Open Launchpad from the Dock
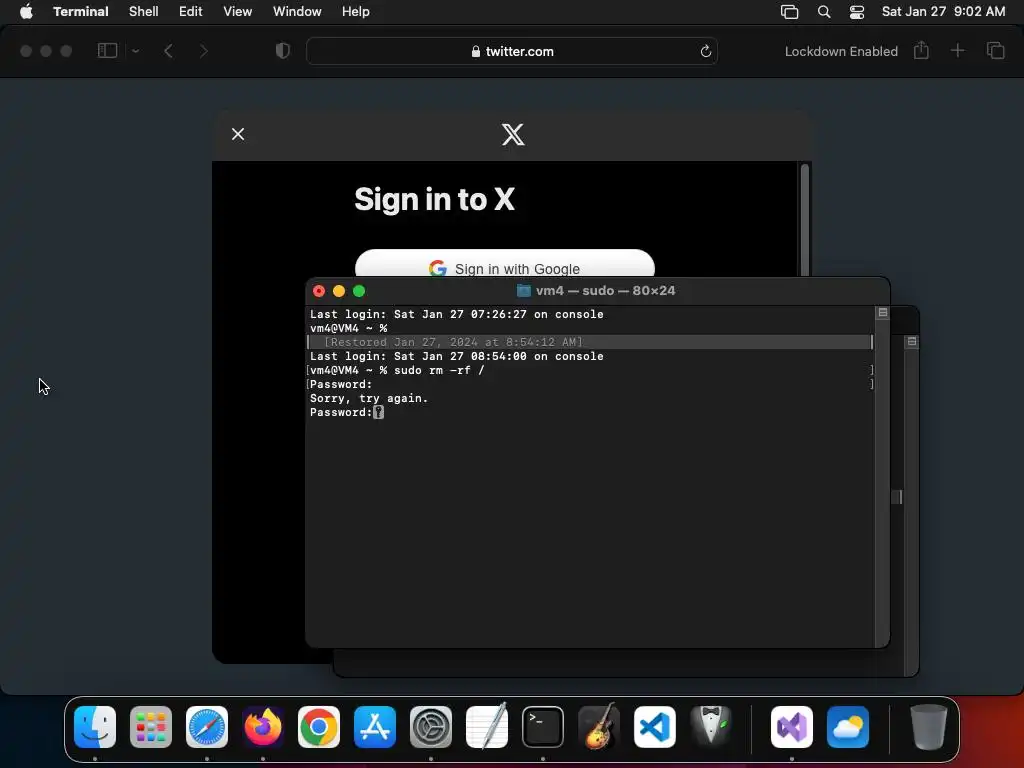 coord(151,727)
